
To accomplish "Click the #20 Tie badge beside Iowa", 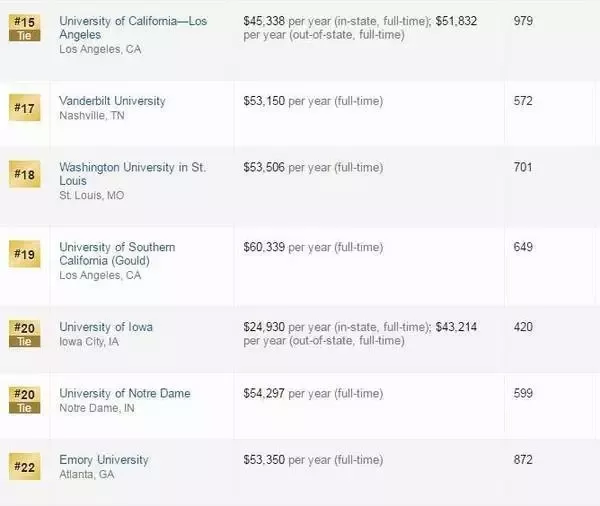I will [x=24, y=334].
